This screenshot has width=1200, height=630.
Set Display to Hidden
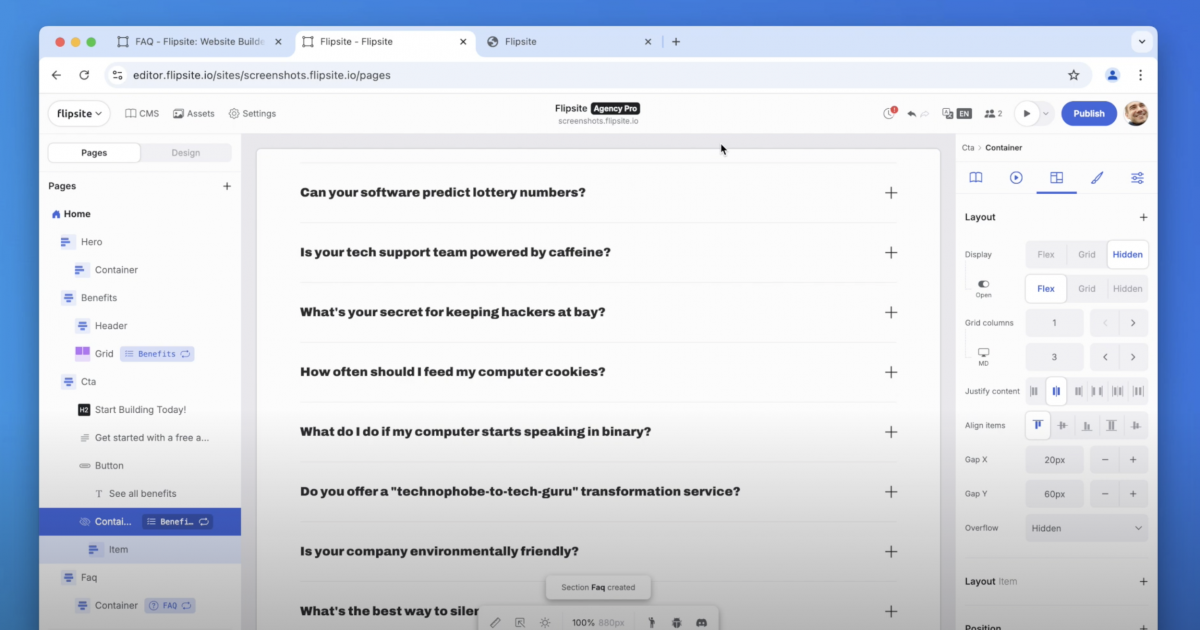[1127, 254]
